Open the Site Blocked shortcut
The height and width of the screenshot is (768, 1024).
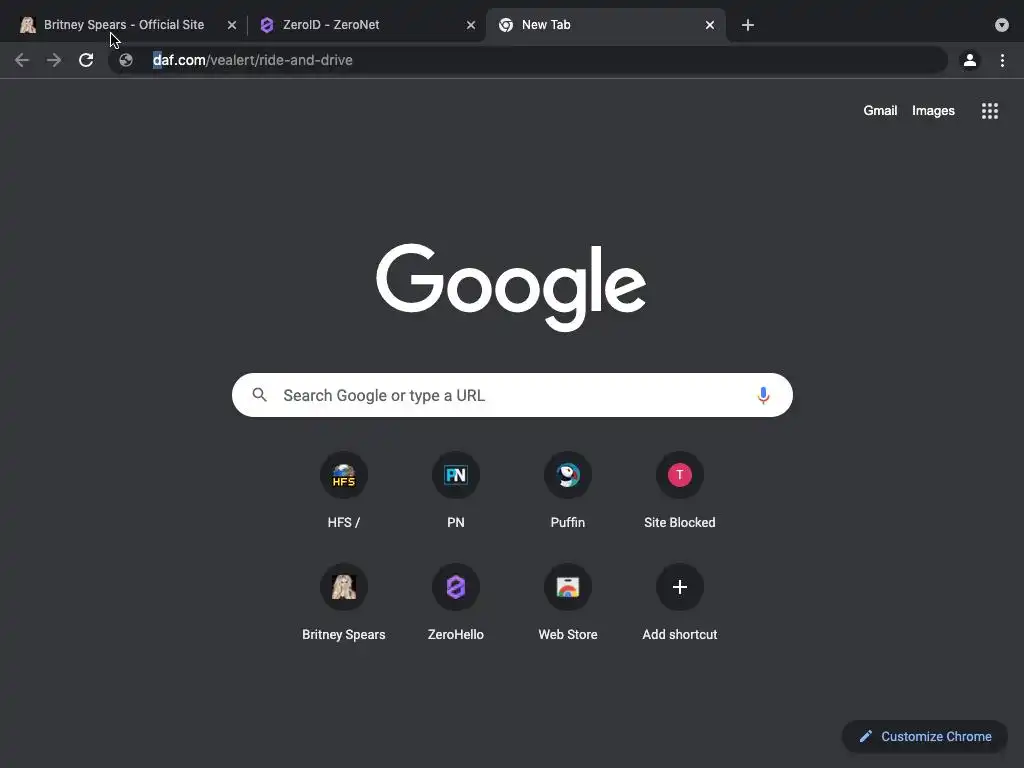coord(680,490)
